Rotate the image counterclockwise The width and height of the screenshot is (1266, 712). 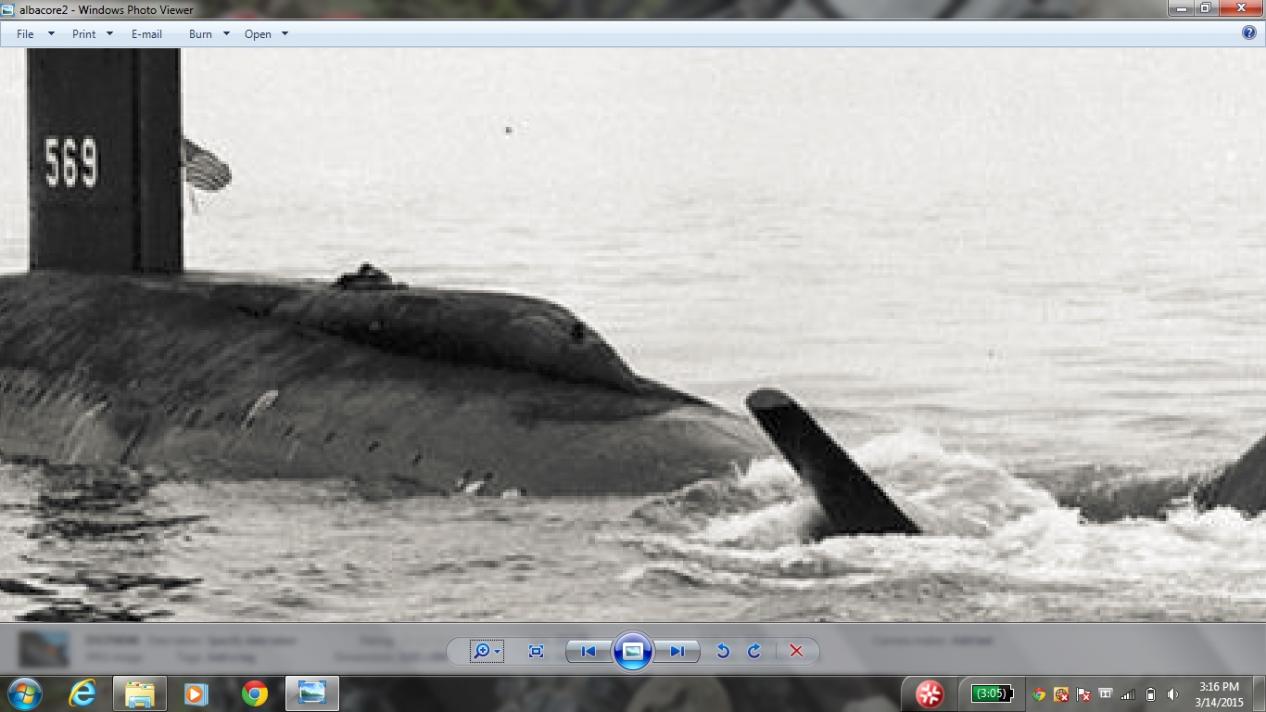pyautogui.click(x=723, y=651)
